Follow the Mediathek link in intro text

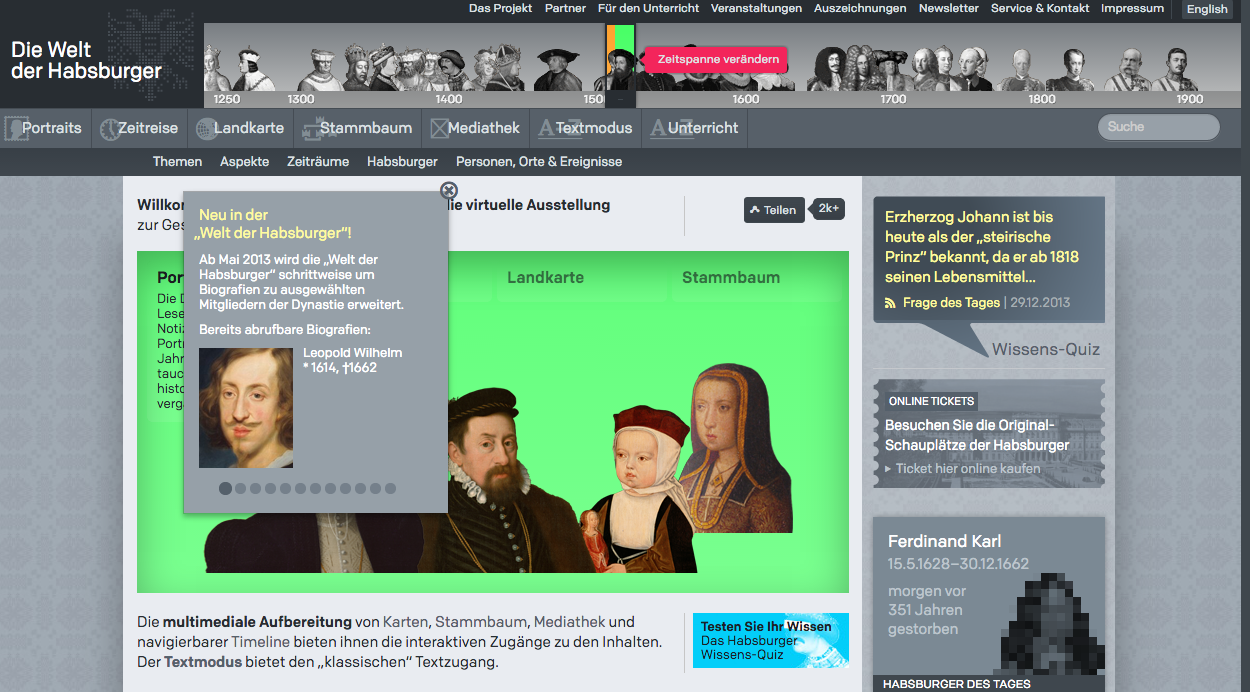click(570, 622)
